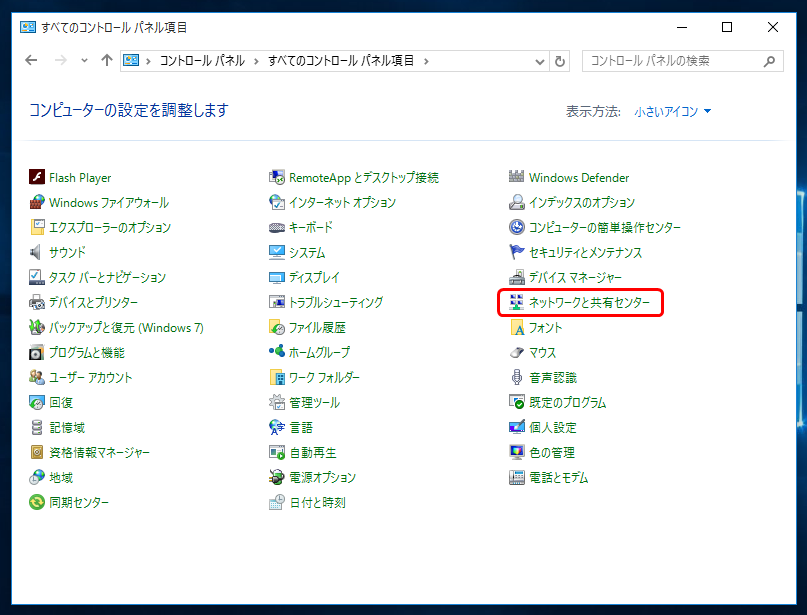The width and height of the screenshot is (807, 615).
Task: Open the RemoteApp とデスクトップ接続 icon
Action: coord(277,177)
